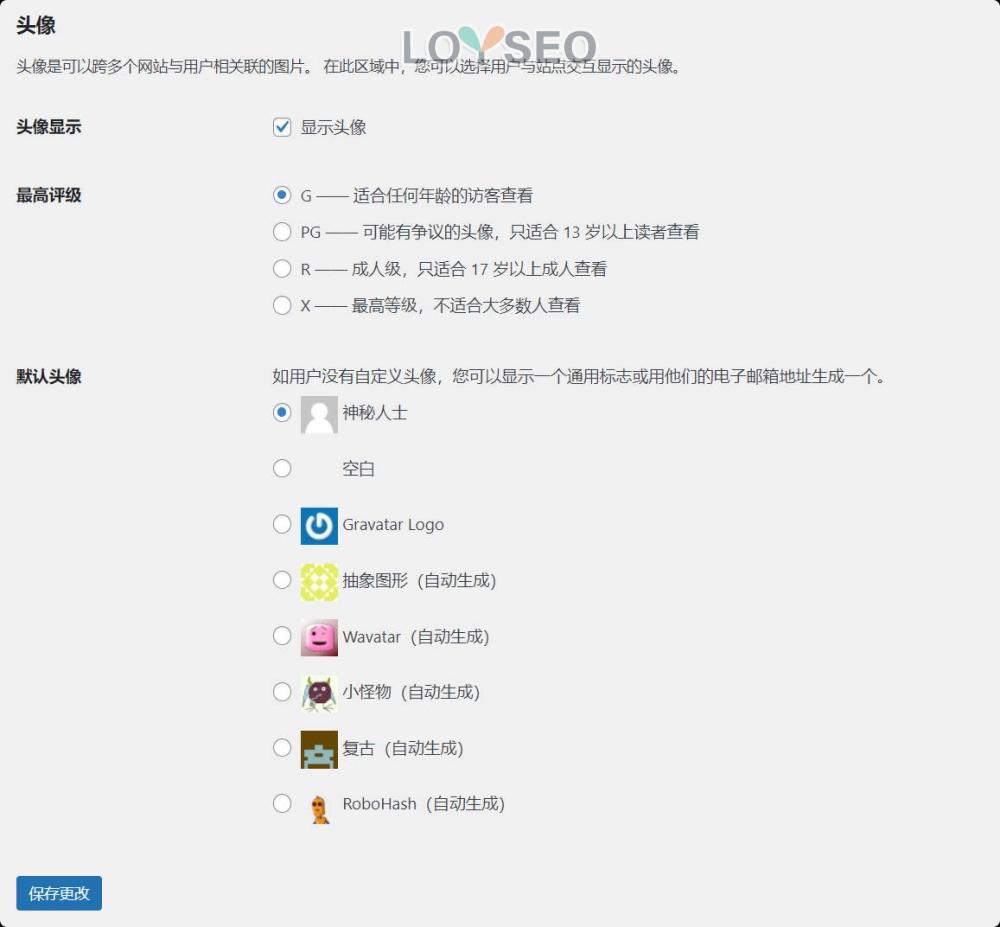
Task: Click the 复古 retro pixel avatar icon
Action: click(317, 747)
